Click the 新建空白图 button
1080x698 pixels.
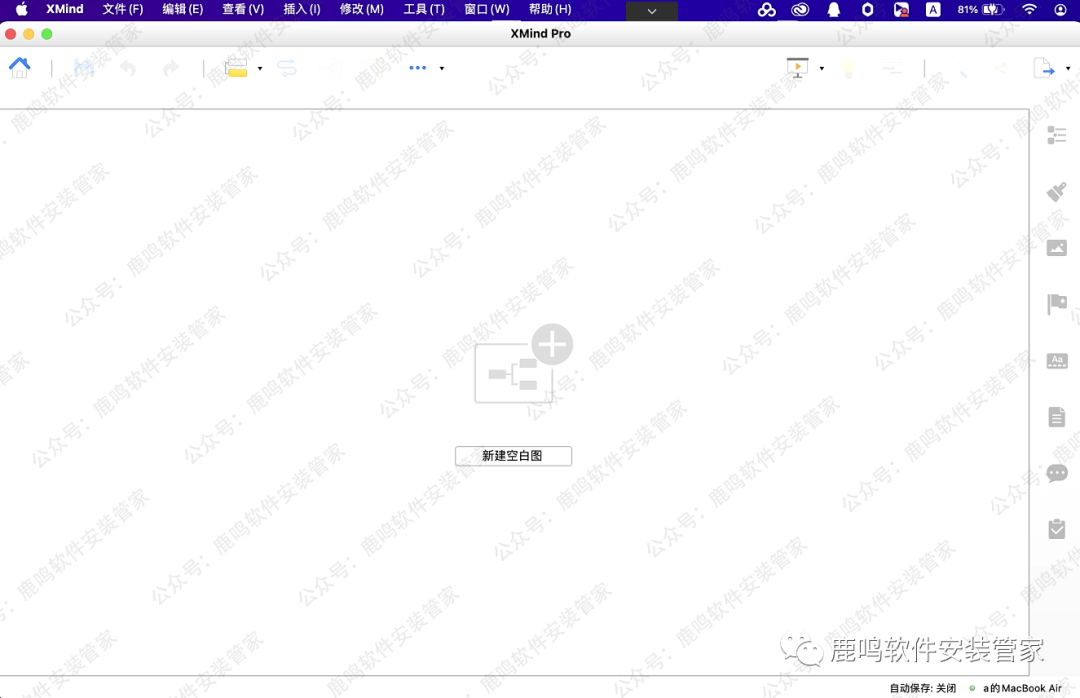tap(513, 455)
